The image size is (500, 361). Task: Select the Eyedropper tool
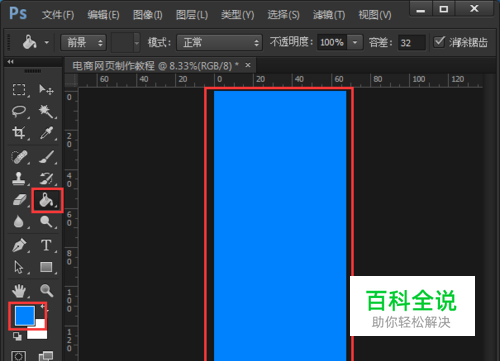46,133
